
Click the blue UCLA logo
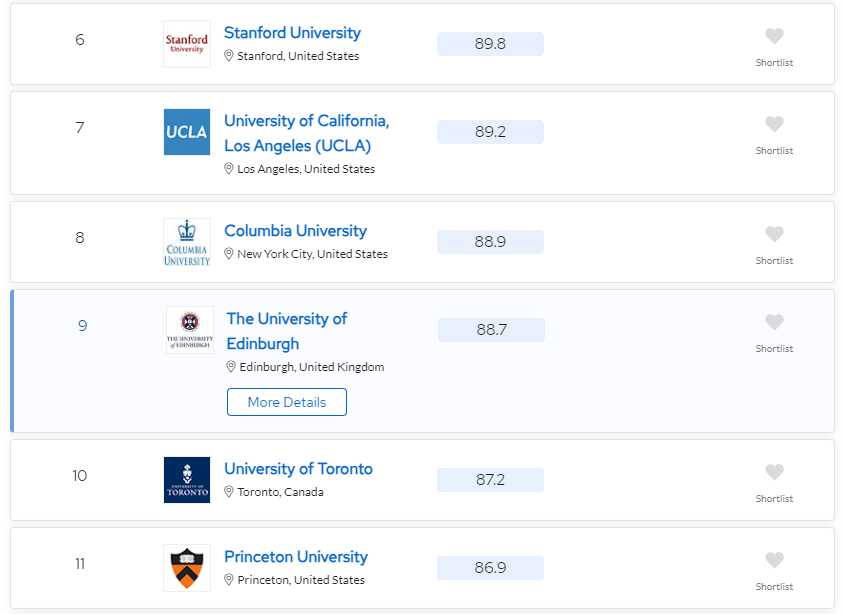(187, 132)
